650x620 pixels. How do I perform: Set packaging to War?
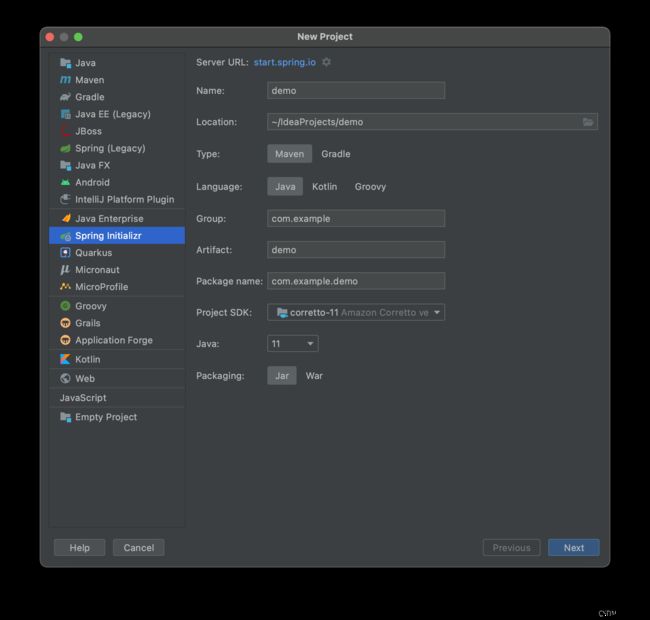314,375
